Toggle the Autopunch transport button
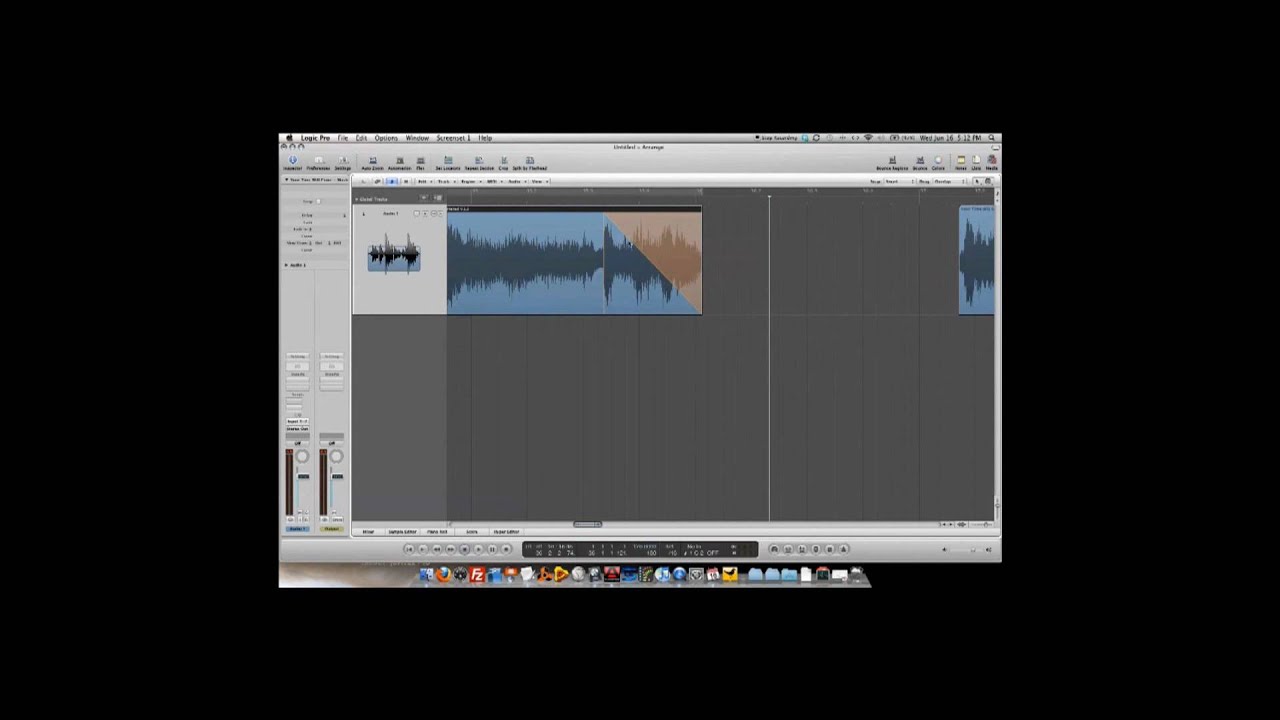This screenshot has width=1280, height=720. click(x=787, y=549)
